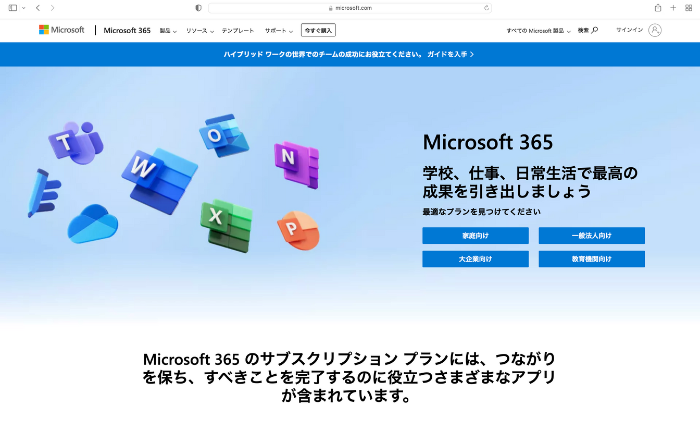The image size is (700, 432).
Task: Open the Safari share icon
Action: tap(658, 8)
